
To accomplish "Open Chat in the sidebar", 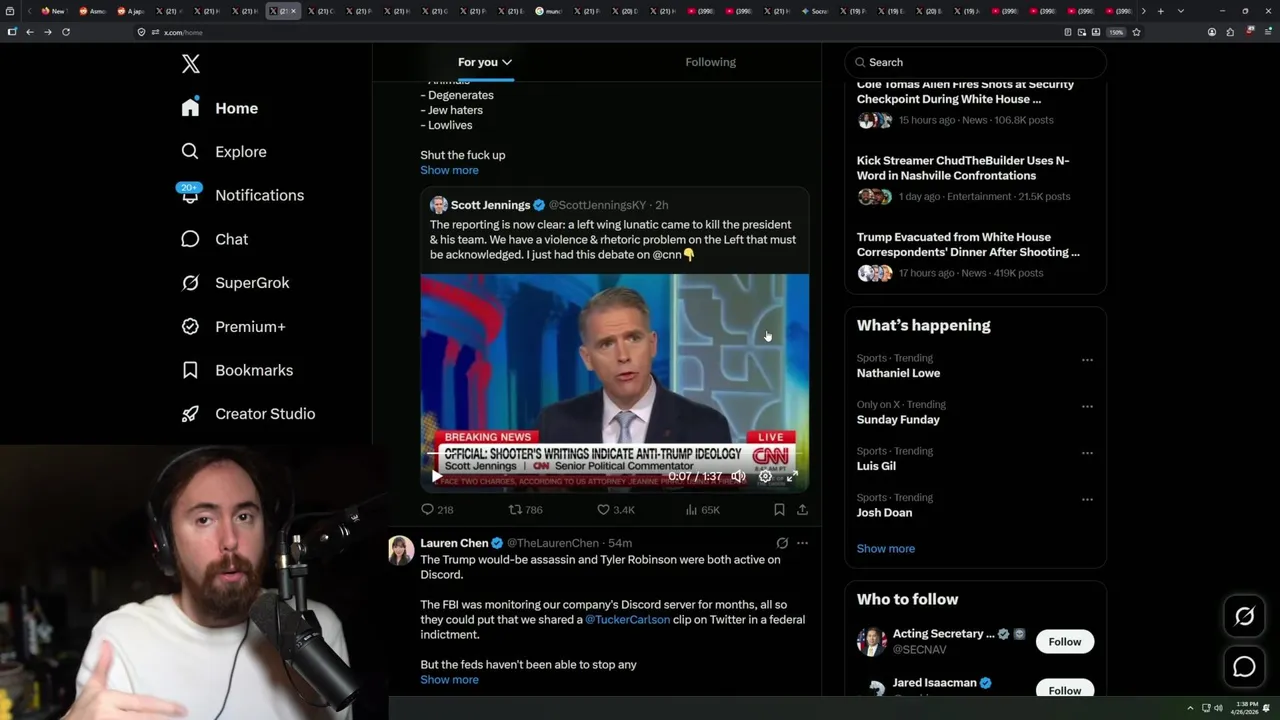I will (215, 239).
